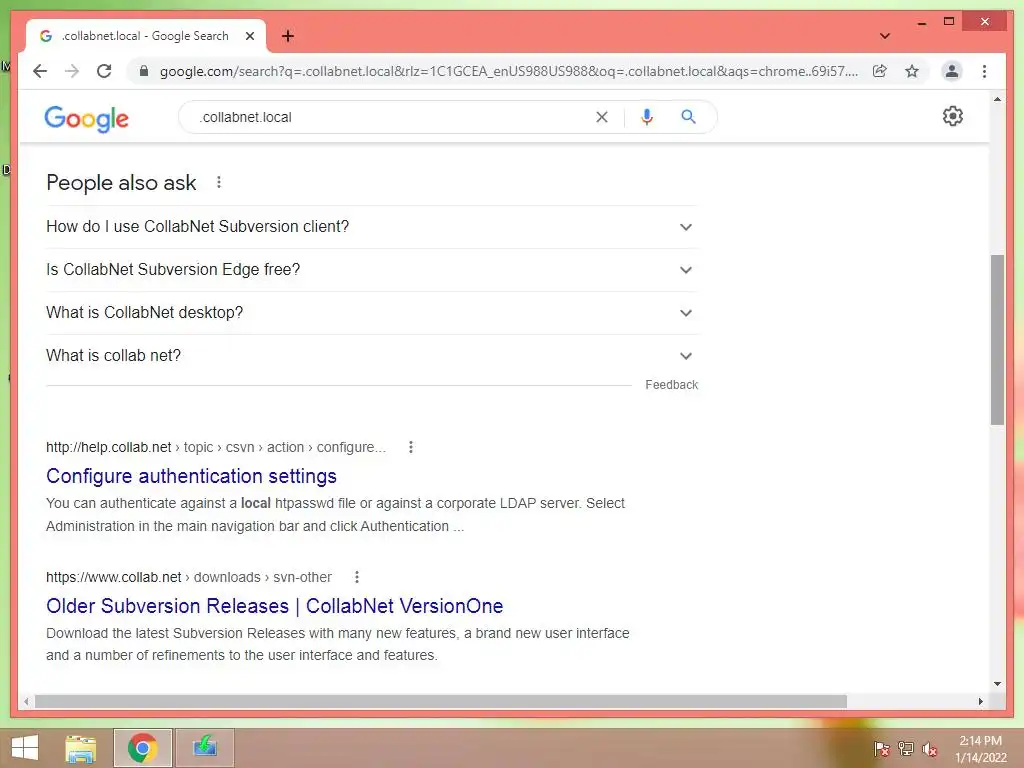The height and width of the screenshot is (768, 1024).
Task: Click the horizontal scroll right arrow
Action: point(980,701)
